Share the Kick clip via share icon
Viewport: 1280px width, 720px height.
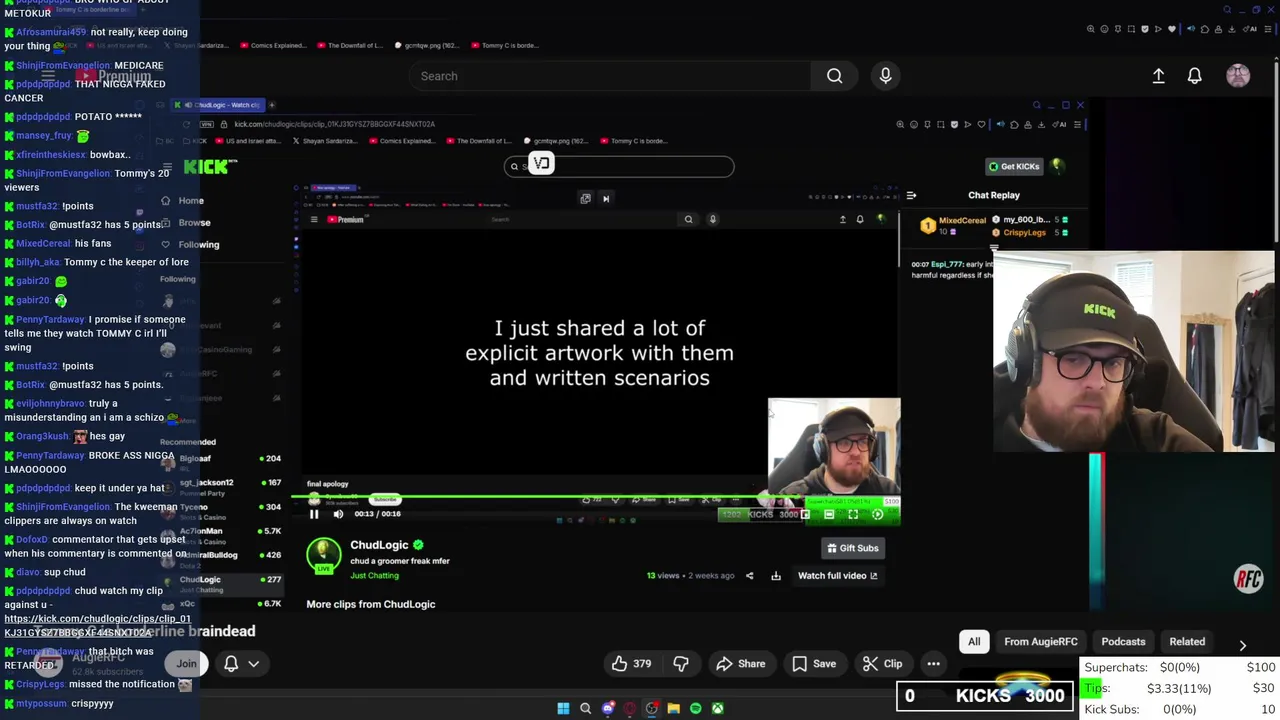[x=749, y=576]
